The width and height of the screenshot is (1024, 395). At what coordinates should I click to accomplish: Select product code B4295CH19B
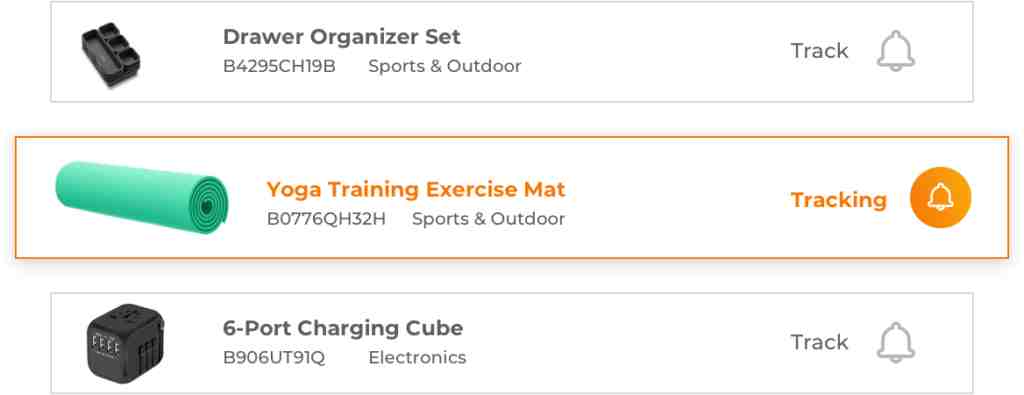[280, 66]
